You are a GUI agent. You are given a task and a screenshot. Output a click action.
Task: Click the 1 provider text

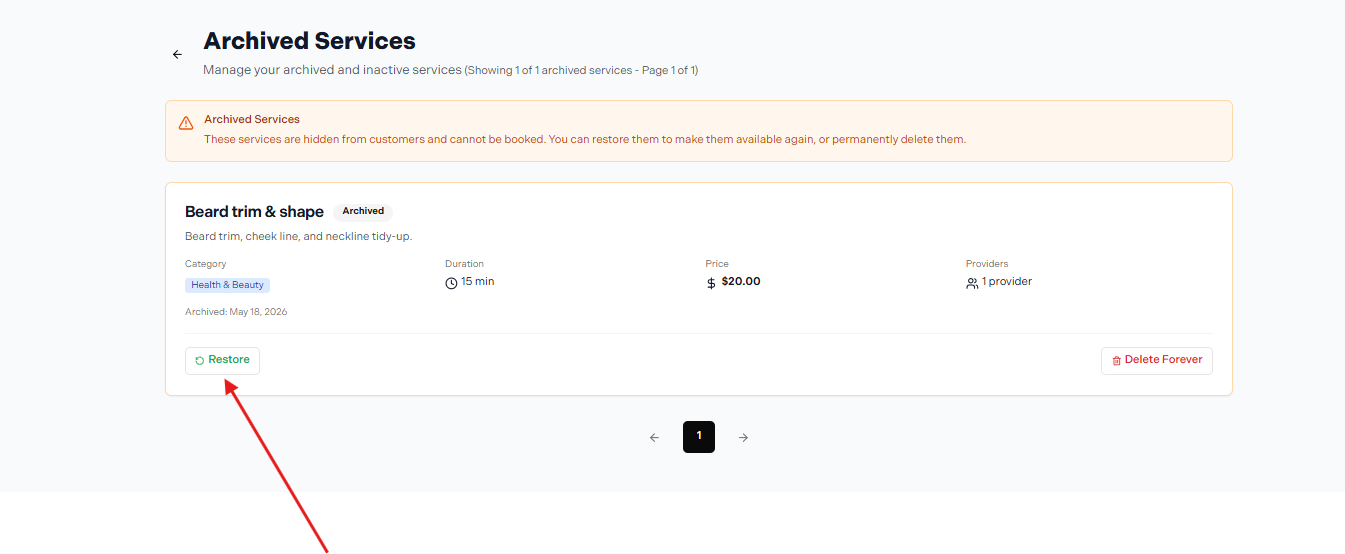(x=1007, y=282)
